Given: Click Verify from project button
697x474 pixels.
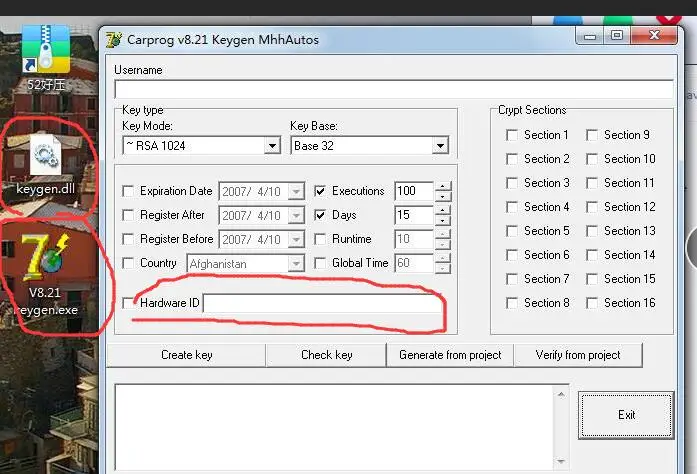Looking at the screenshot, I should point(578,355).
